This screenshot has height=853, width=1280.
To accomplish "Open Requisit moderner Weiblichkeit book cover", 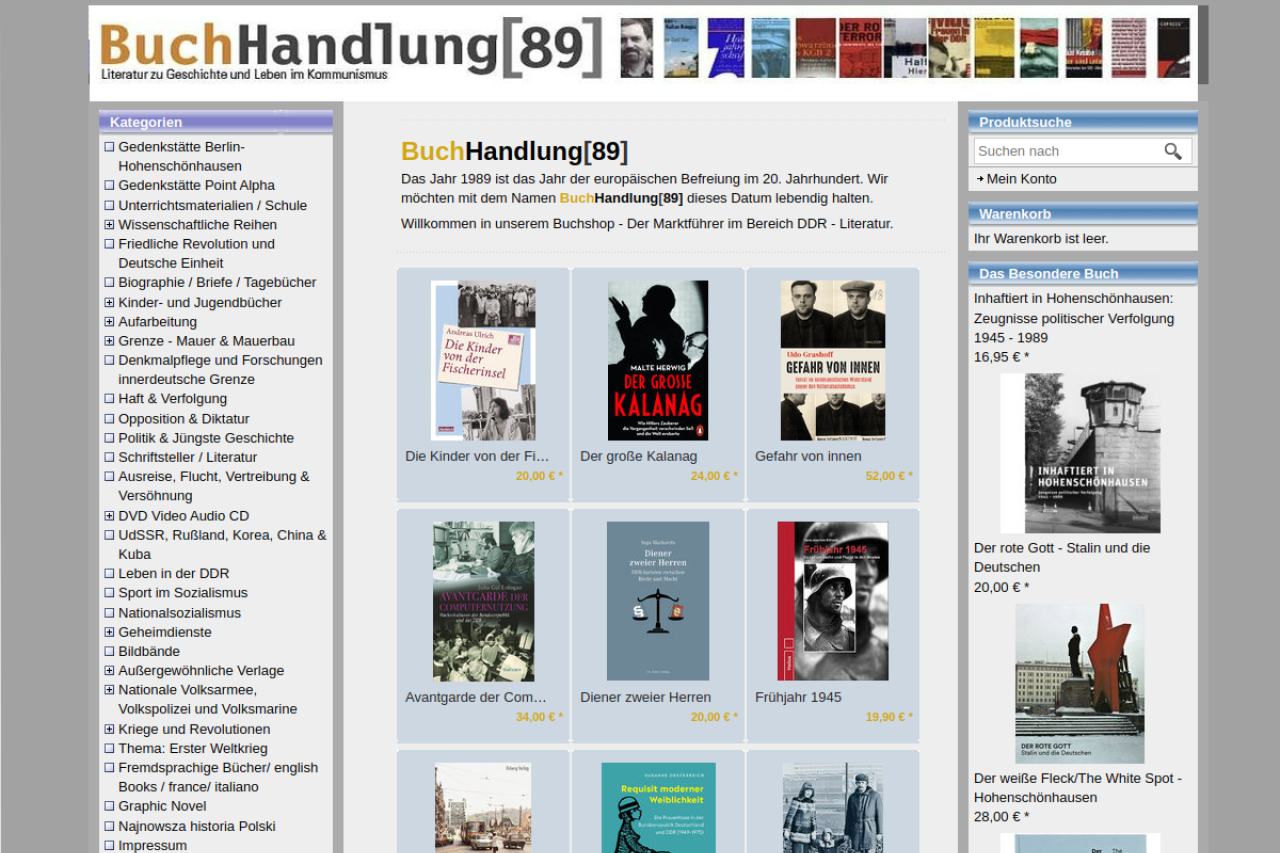I will point(658,808).
